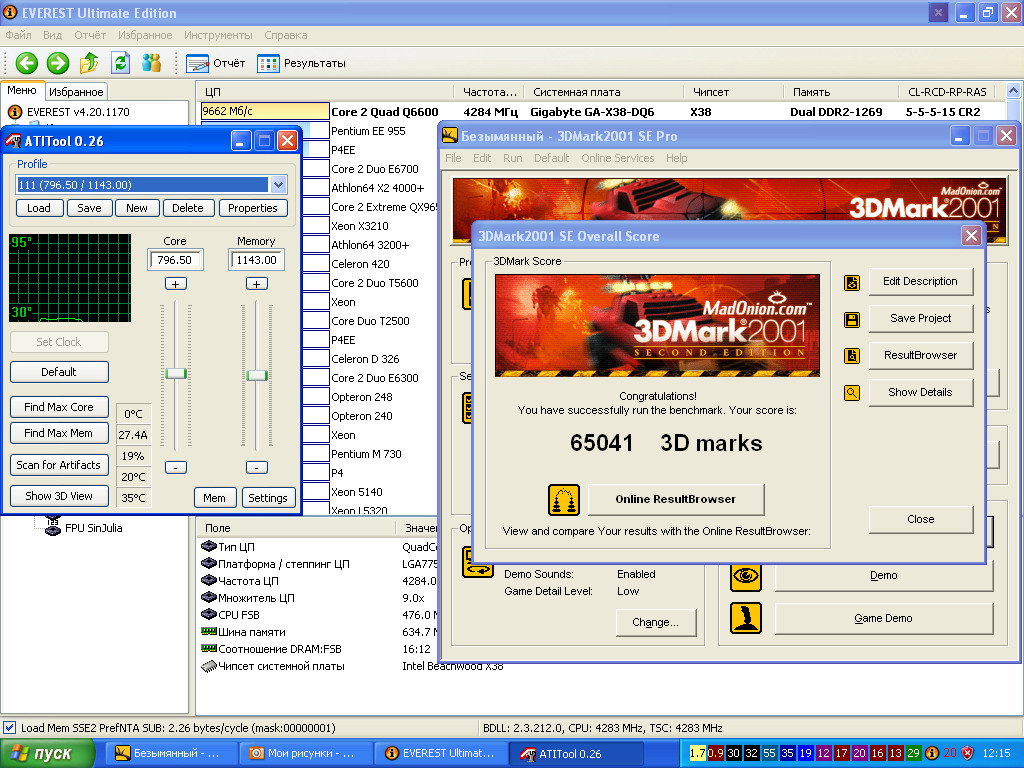
Task: Decrease Core clock with the minus button
Action: [x=176, y=467]
